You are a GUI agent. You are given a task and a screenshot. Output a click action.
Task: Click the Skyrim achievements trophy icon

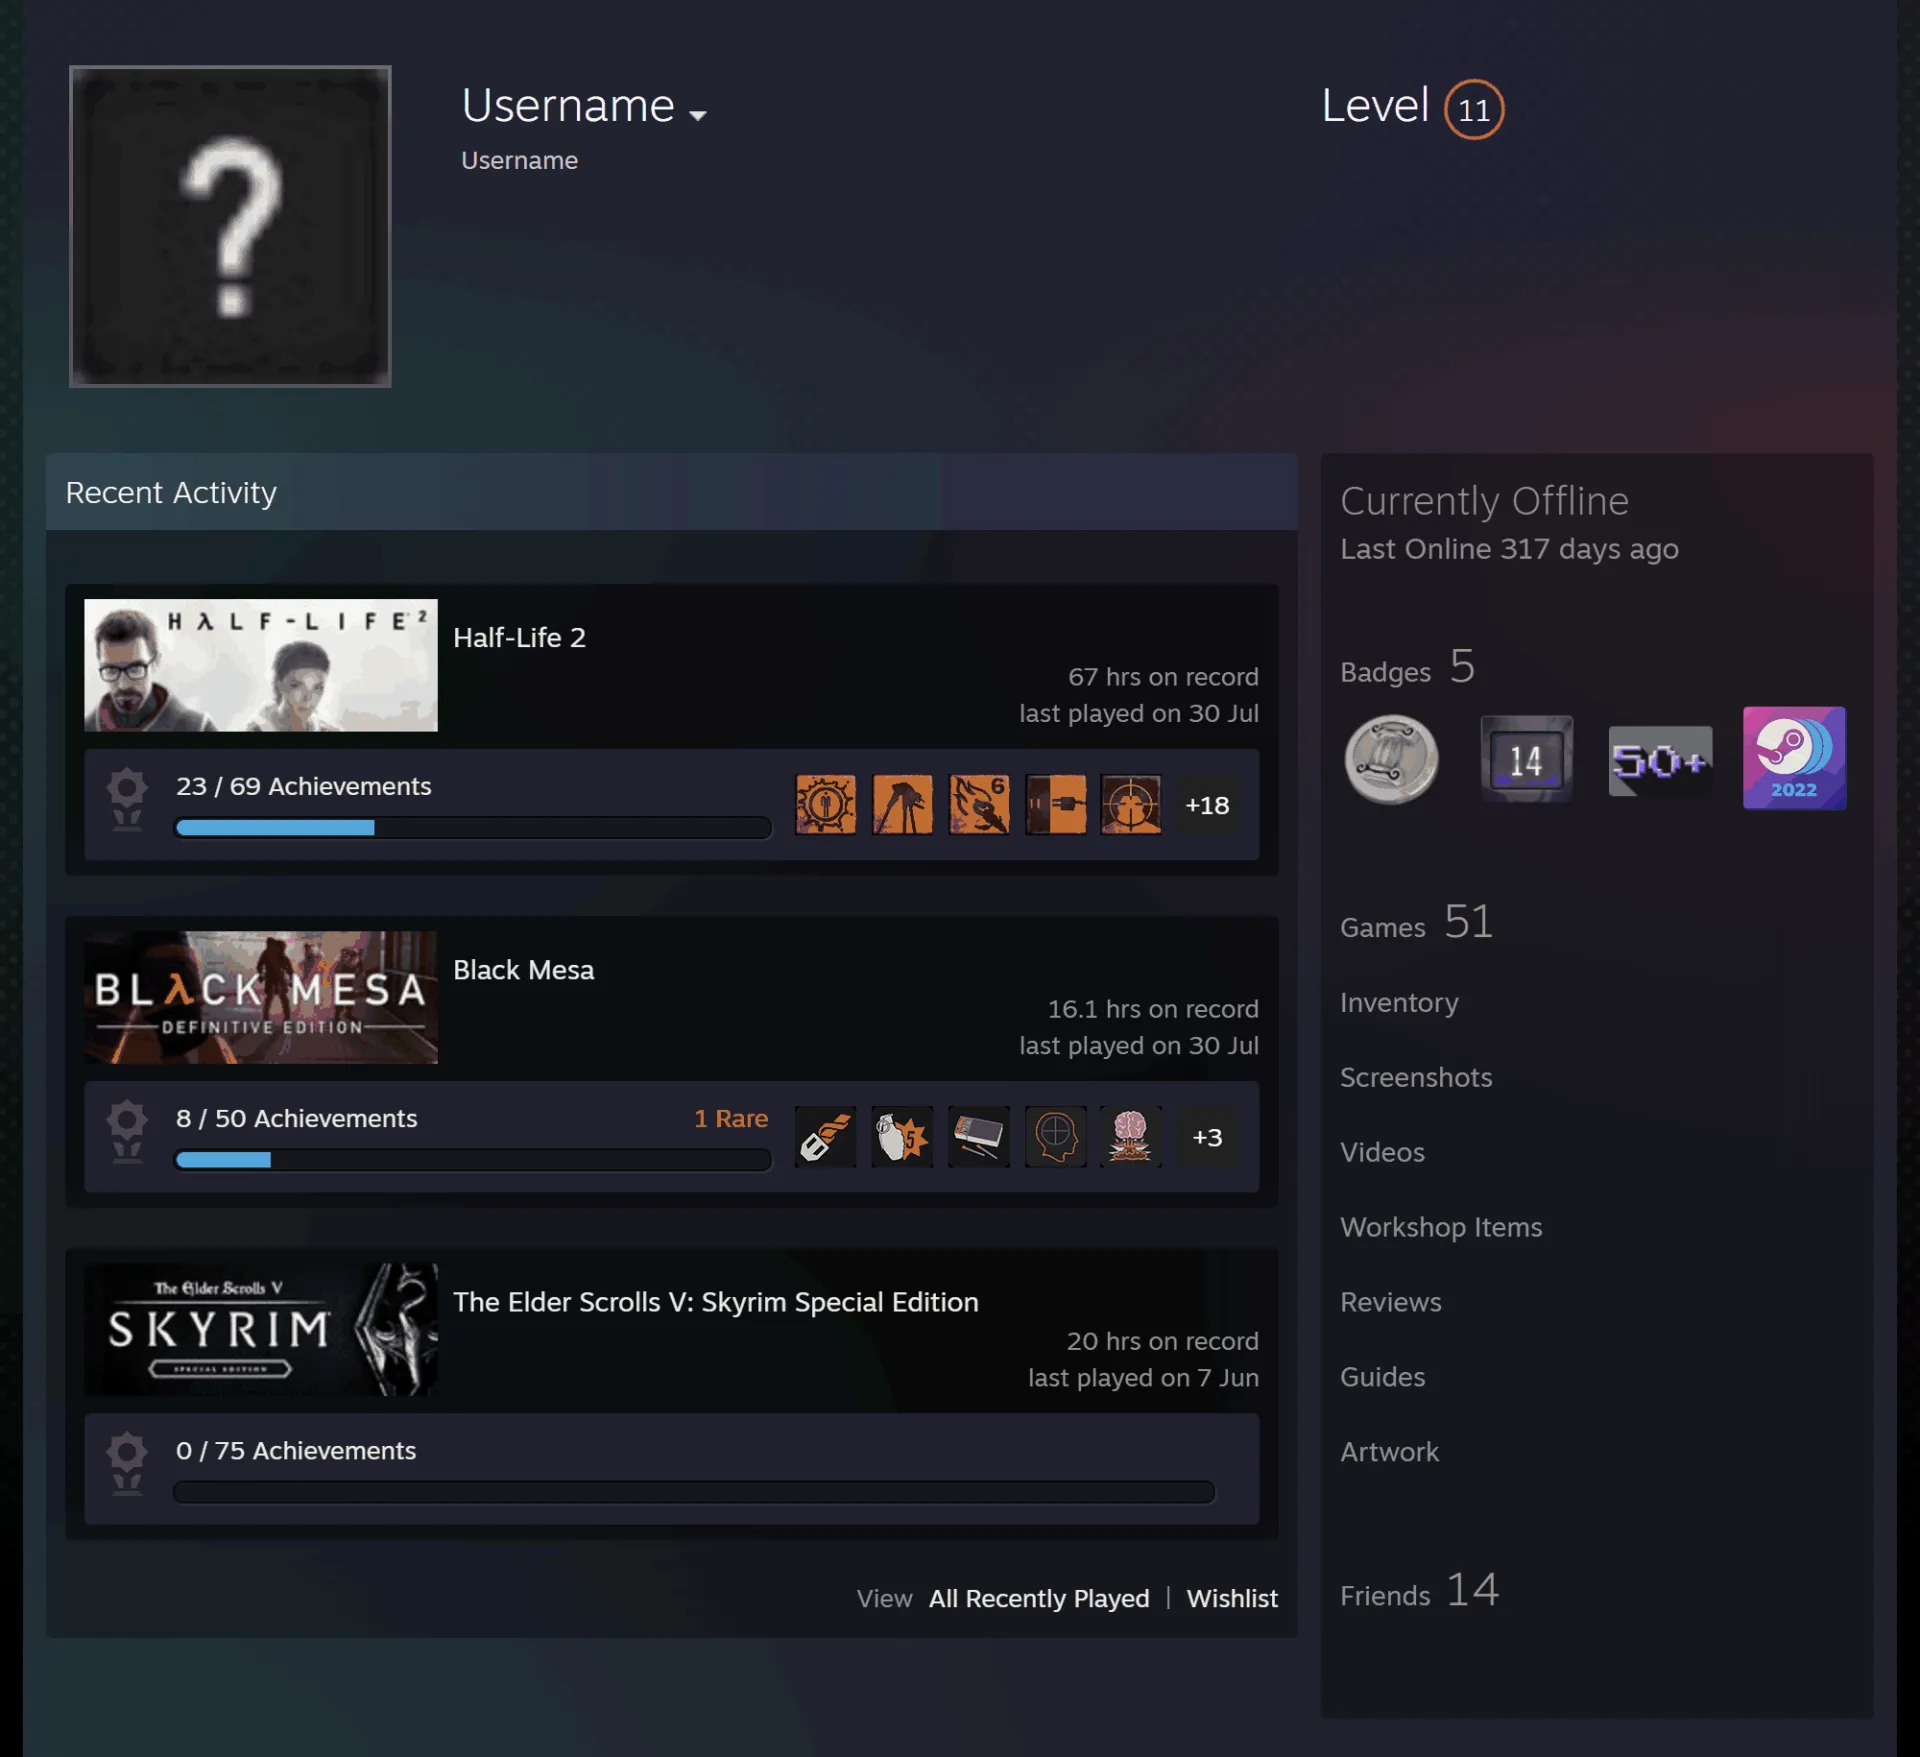(127, 1464)
